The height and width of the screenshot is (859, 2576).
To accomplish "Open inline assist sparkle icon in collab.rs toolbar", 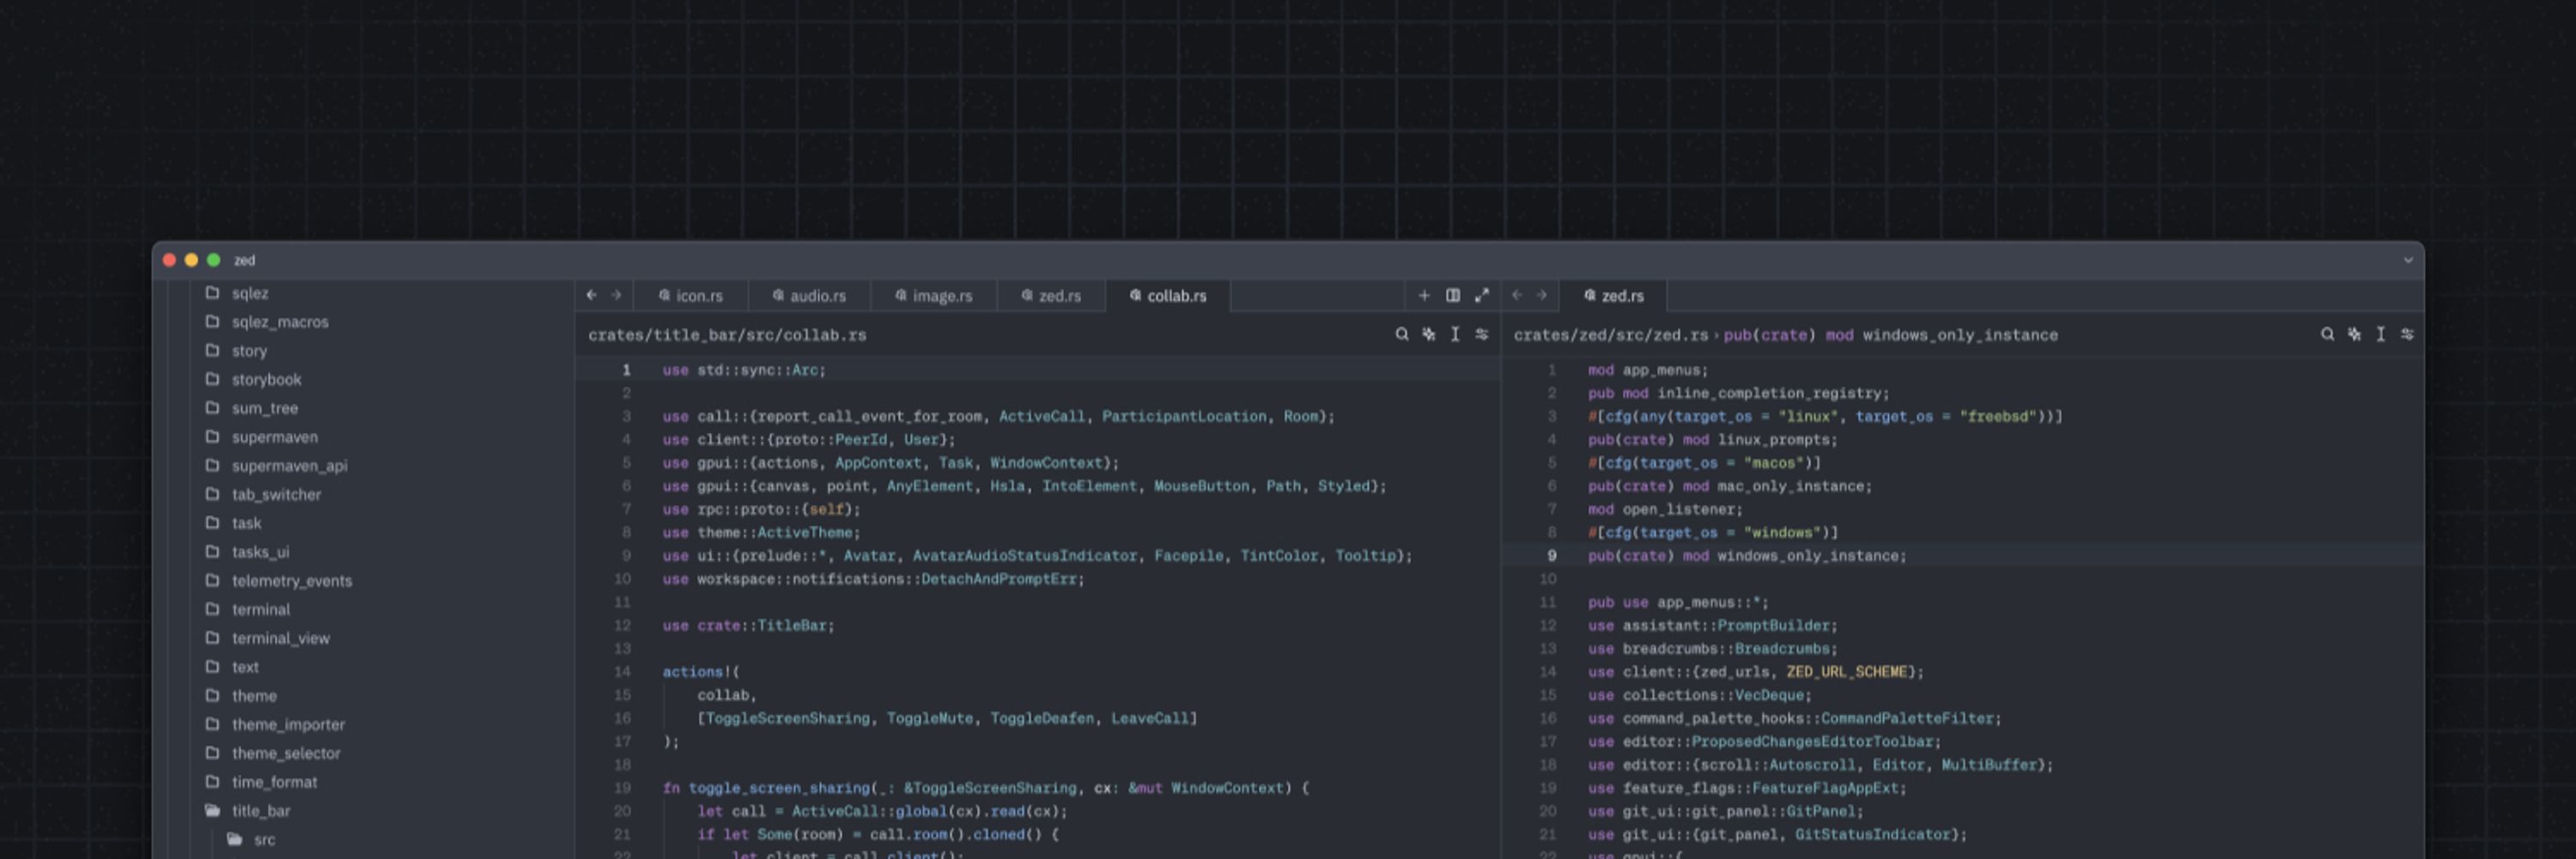I will (1429, 334).
